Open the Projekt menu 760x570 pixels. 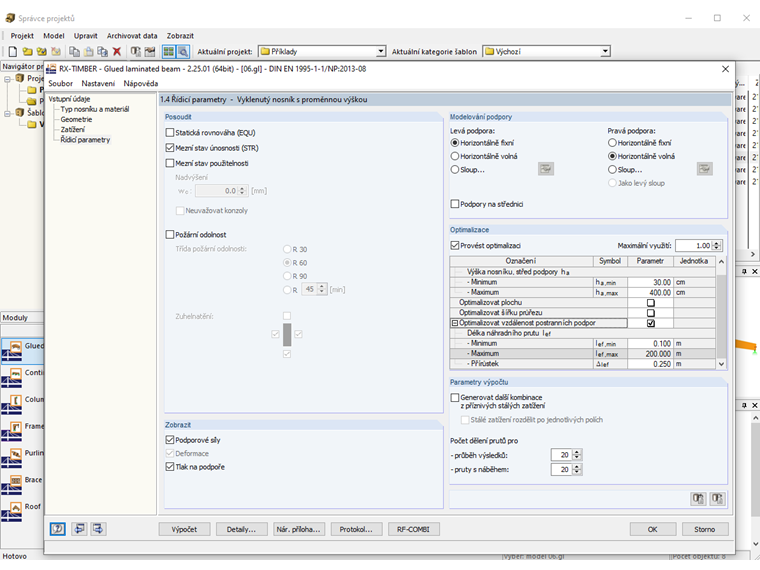22,36
